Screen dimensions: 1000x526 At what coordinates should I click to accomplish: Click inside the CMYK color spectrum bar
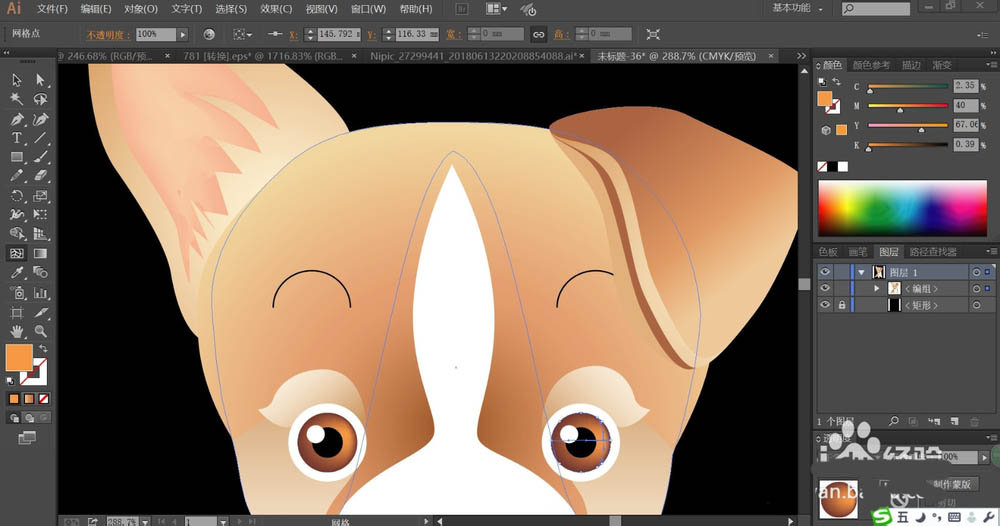coord(903,207)
